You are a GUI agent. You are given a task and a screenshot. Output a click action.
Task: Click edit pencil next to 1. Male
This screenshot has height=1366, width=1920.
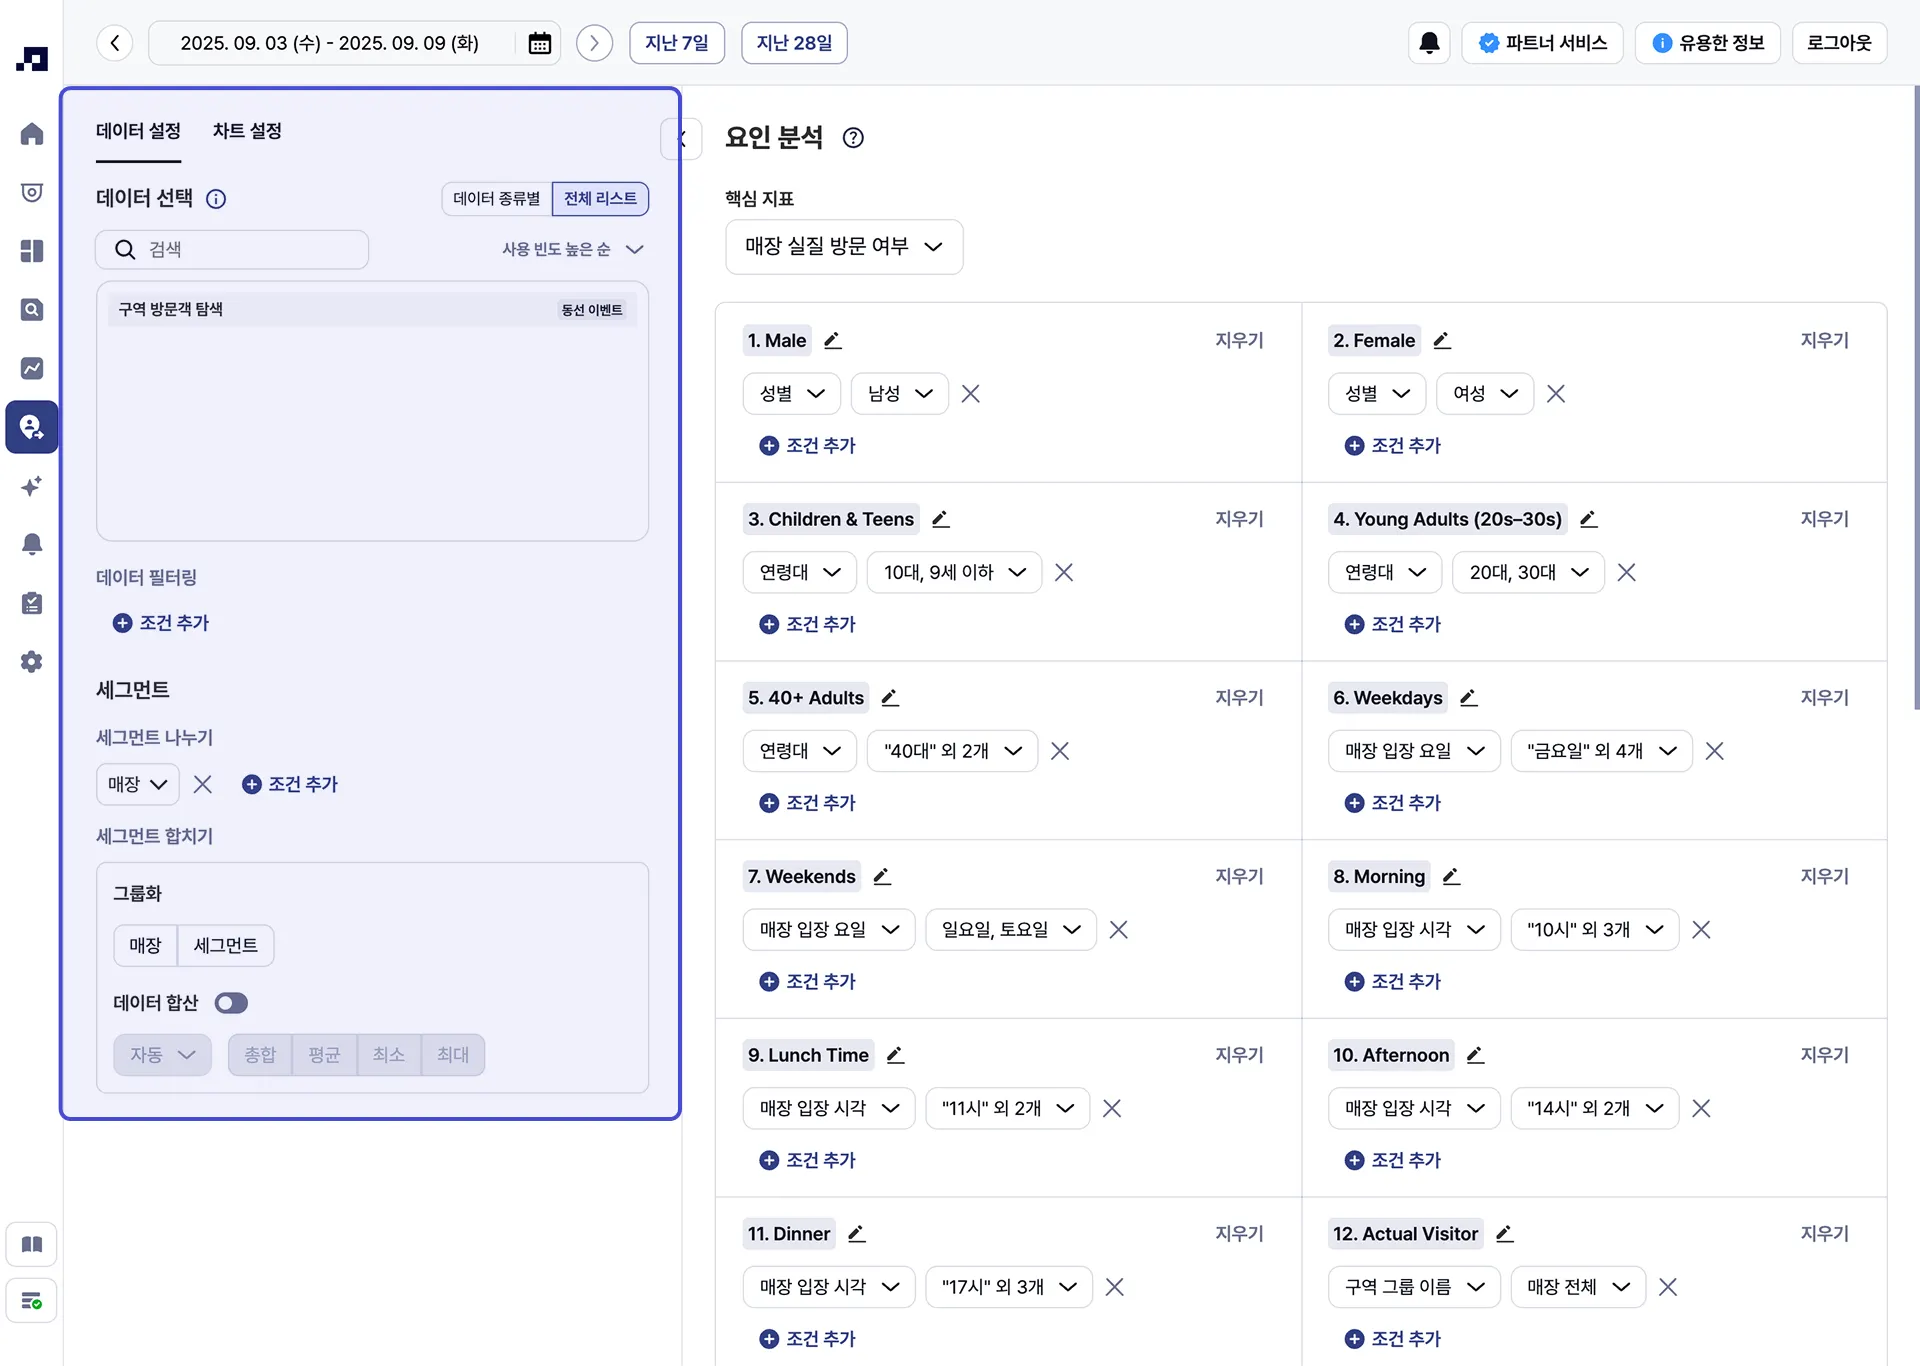[x=832, y=340]
